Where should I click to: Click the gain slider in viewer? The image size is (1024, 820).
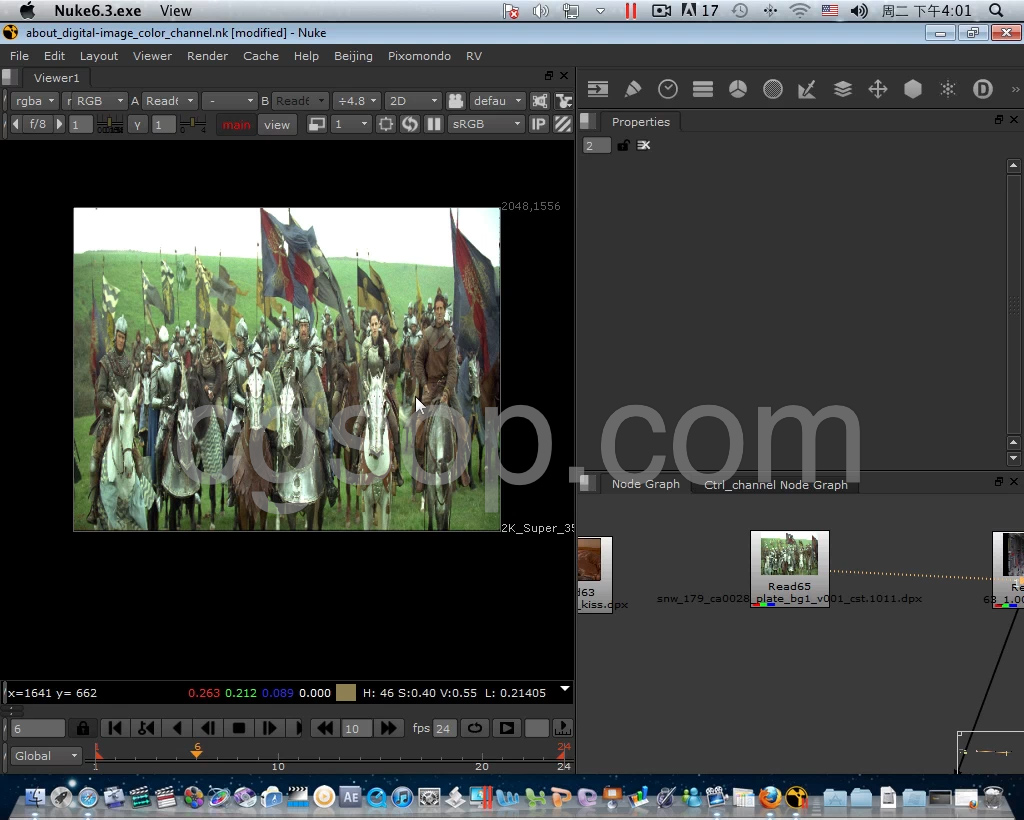110,124
